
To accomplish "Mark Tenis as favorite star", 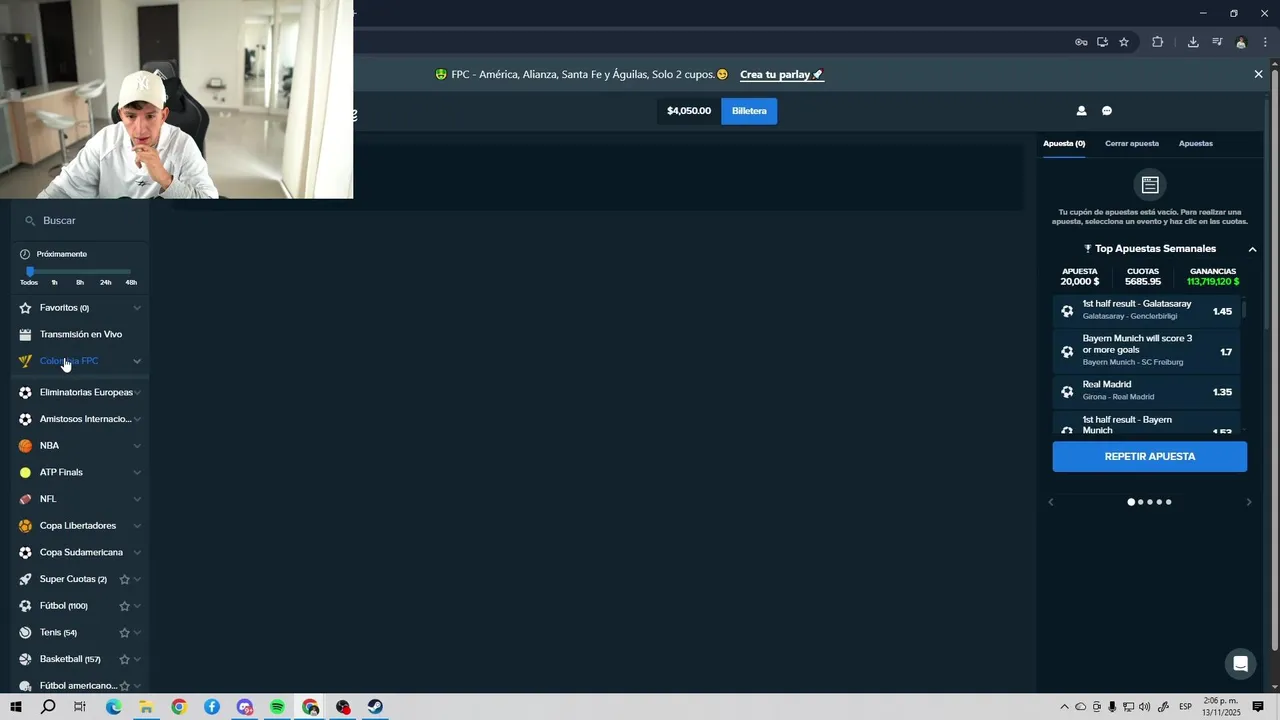I will click(x=125, y=633).
